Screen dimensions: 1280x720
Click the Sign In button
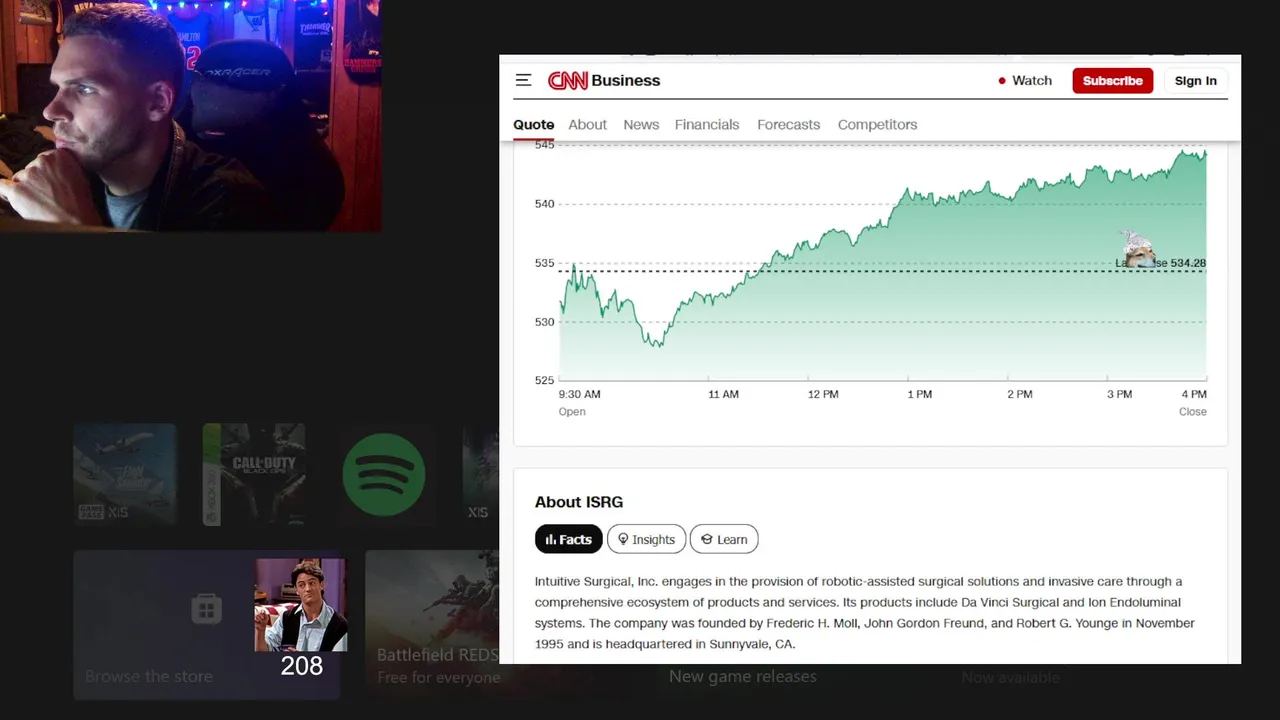(1196, 81)
